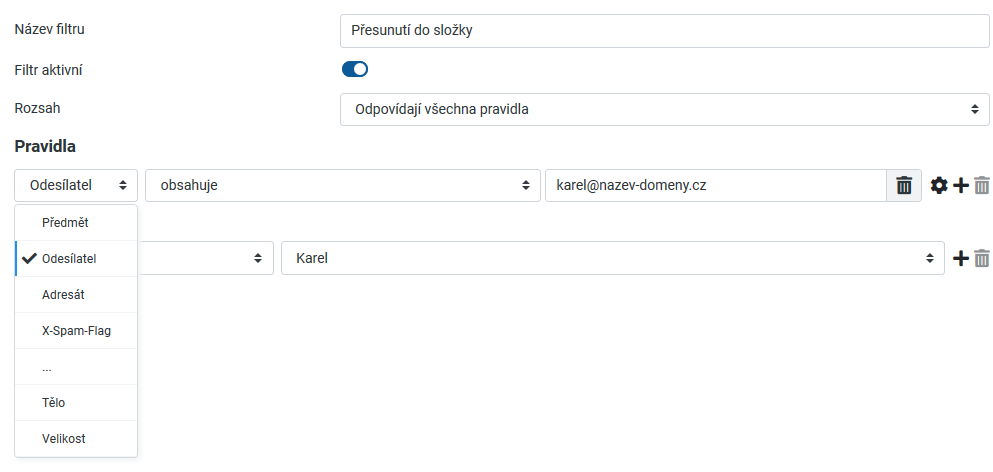The image size is (993, 472).
Task: Click the karel@nazev-domeny.cz value field
Action: (715, 186)
